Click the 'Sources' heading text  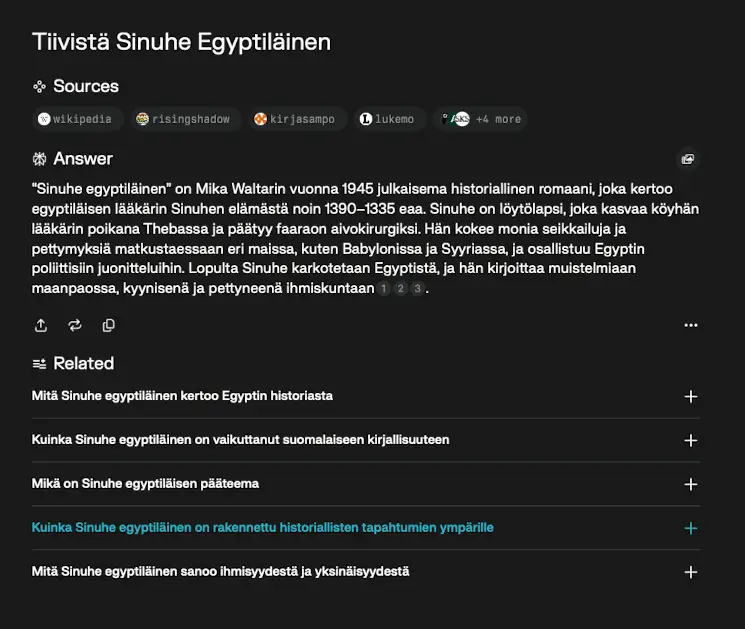86,86
